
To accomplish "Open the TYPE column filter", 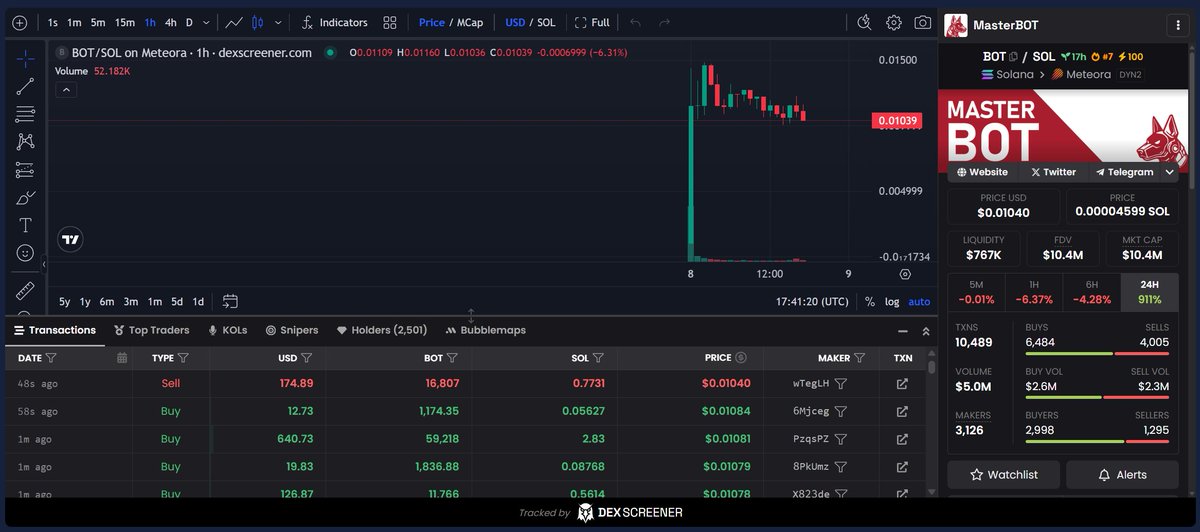I will 183,357.
